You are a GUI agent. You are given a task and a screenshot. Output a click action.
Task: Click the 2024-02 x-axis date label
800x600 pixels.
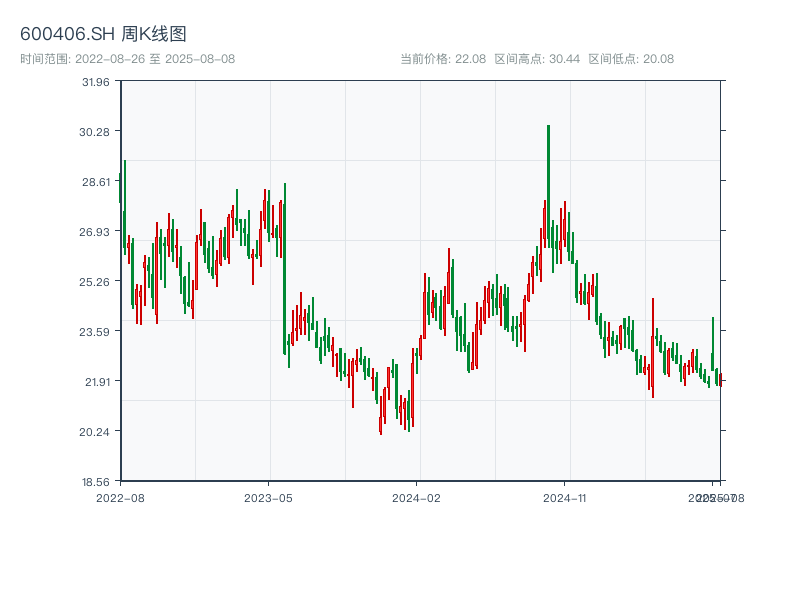point(417,497)
